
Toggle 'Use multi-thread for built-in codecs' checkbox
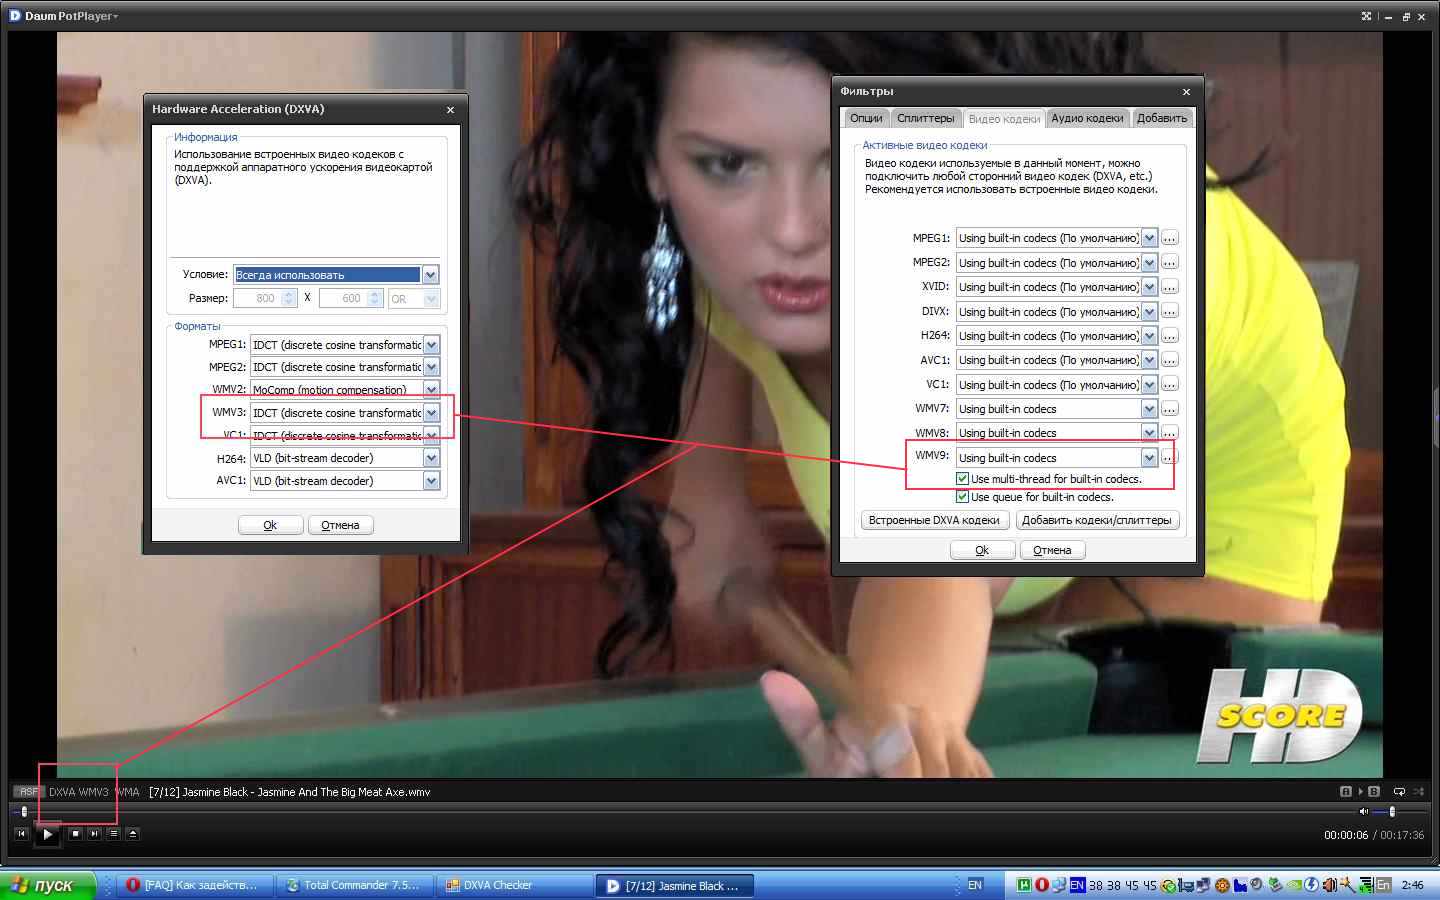pos(962,479)
